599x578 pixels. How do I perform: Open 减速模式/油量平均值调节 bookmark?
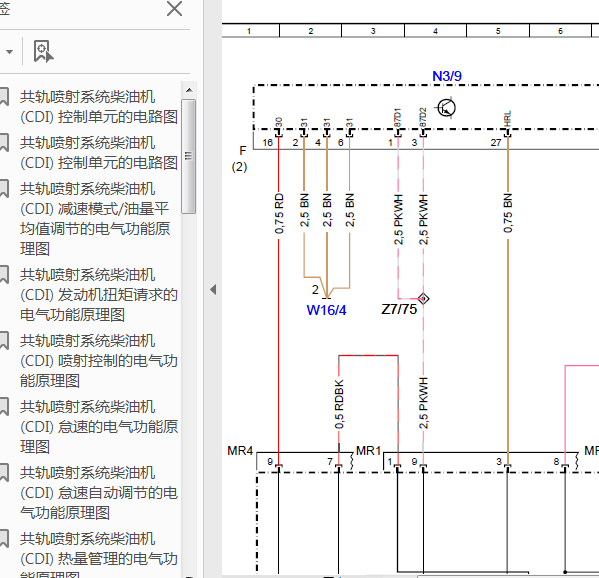(x=95, y=219)
